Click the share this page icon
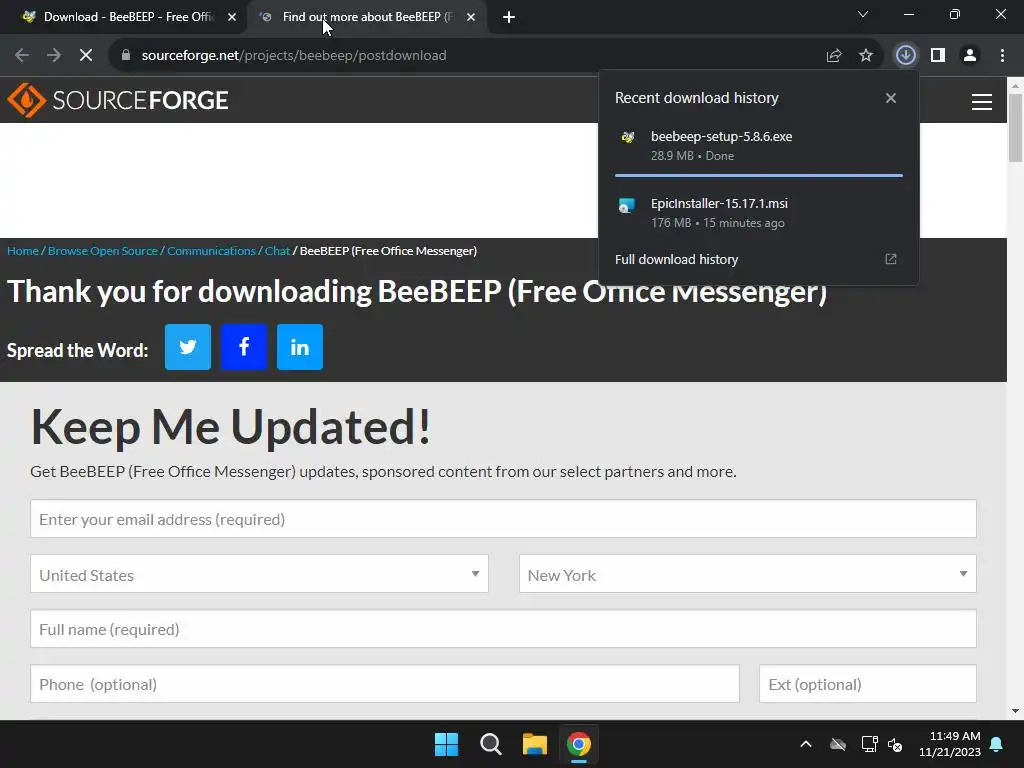 tap(834, 56)
